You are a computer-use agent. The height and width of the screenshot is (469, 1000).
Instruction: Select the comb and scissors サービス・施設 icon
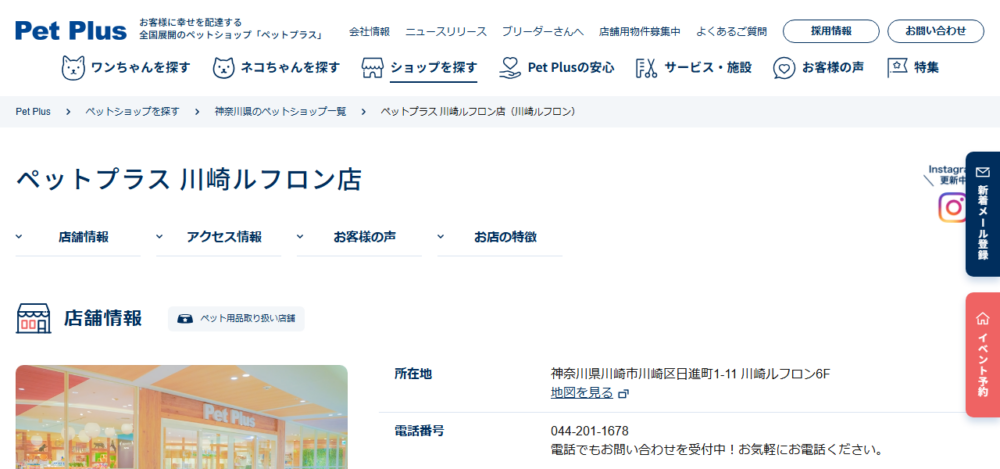(647, 68)
